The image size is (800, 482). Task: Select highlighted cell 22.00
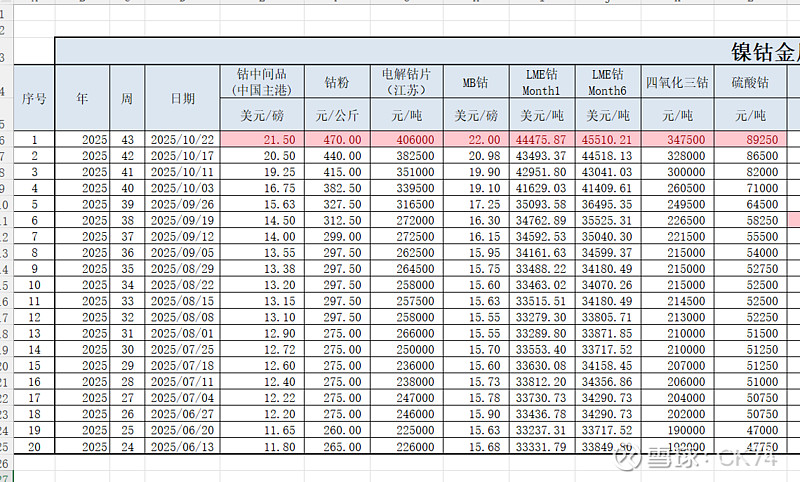(476, 139)
